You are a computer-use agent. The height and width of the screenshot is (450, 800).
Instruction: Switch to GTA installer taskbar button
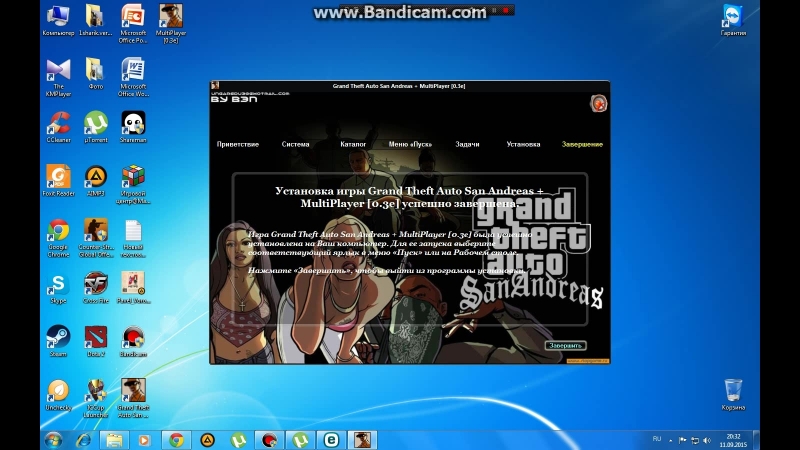(x=363, y=440)
